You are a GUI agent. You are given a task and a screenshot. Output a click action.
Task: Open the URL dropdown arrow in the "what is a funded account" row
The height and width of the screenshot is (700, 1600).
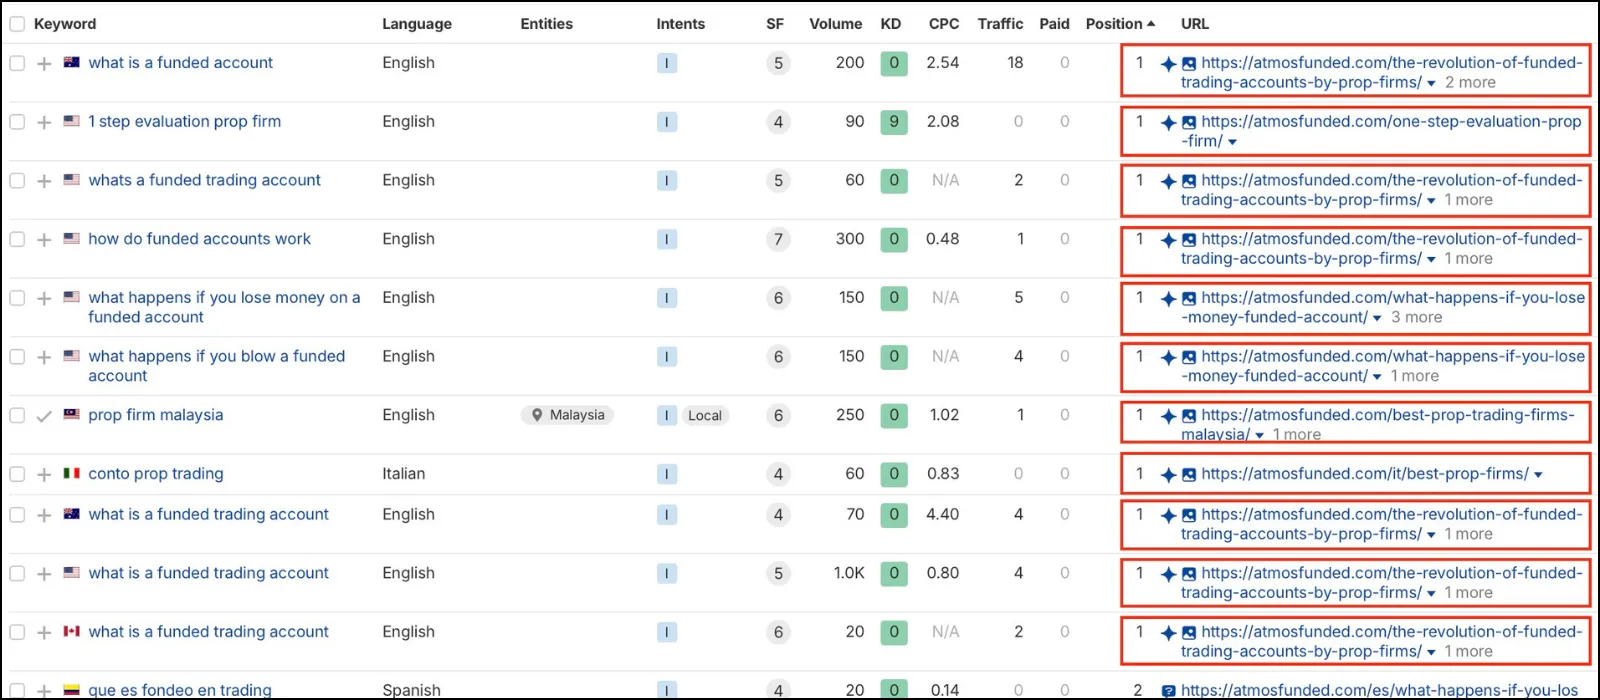1431,84
